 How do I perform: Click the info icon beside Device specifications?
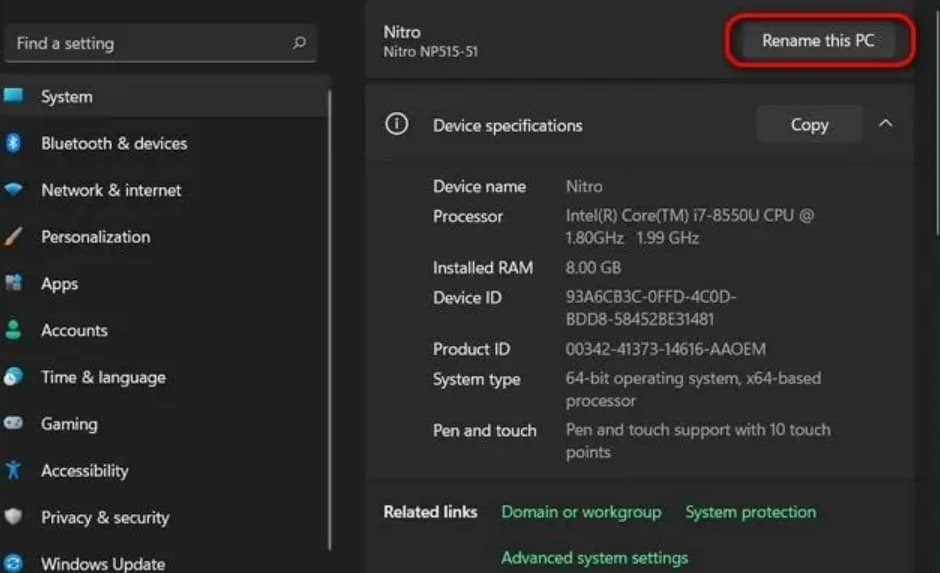tap(396, 124)
